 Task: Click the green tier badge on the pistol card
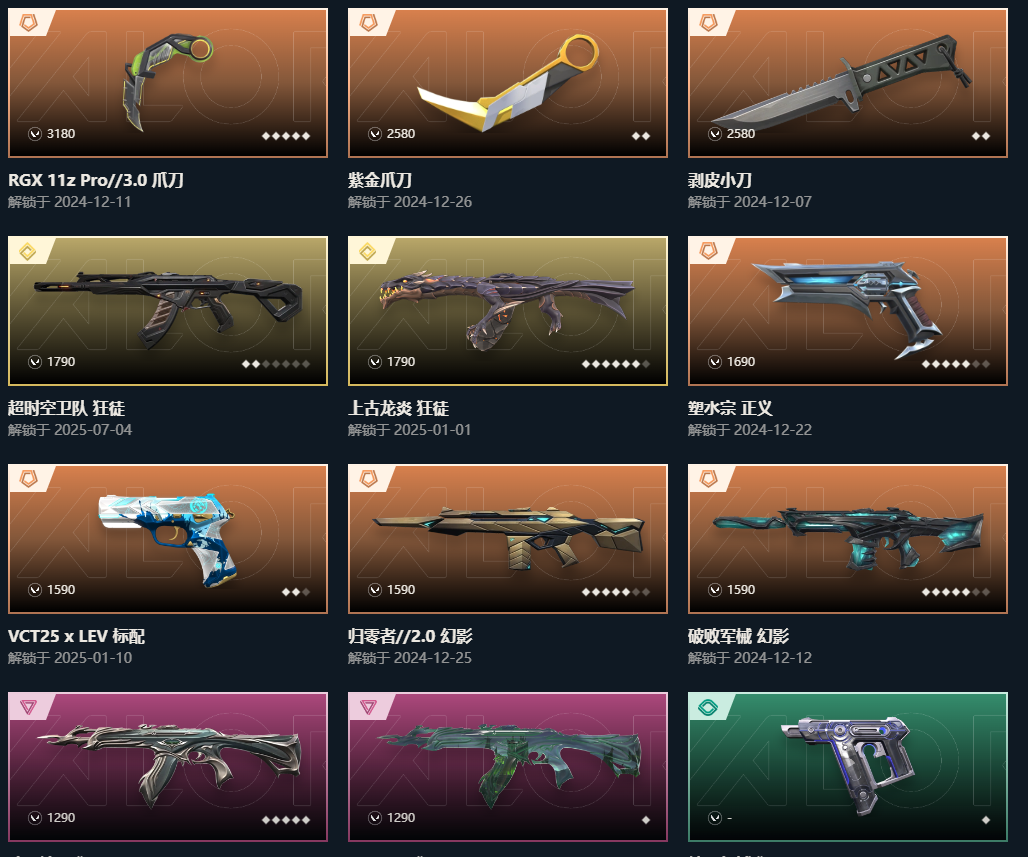(708, 707)
